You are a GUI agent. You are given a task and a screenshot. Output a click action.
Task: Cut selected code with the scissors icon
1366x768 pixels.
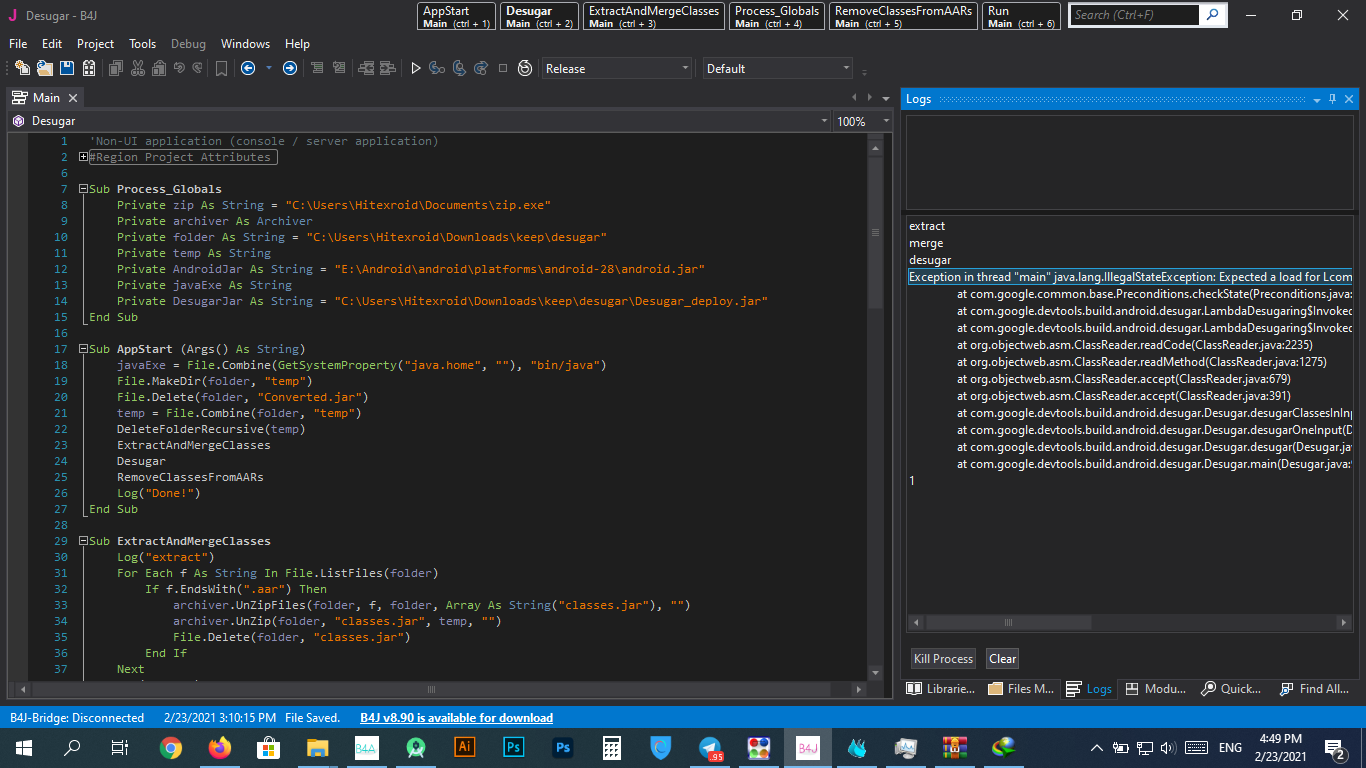(x=136, y=68)
